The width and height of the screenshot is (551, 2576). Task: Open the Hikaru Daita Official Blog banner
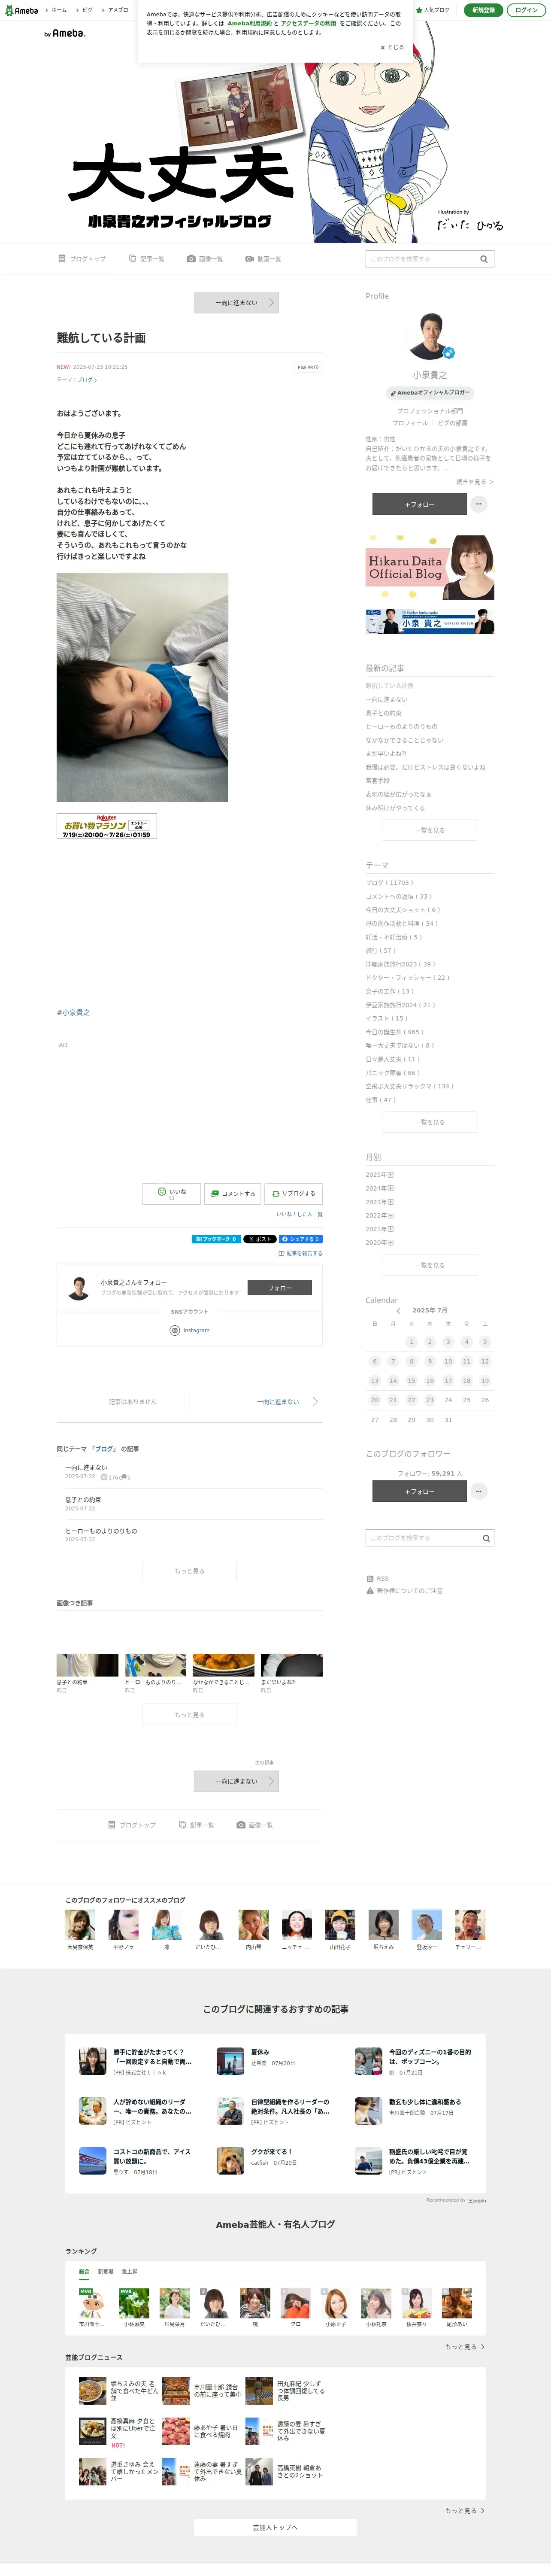(430, 567)
